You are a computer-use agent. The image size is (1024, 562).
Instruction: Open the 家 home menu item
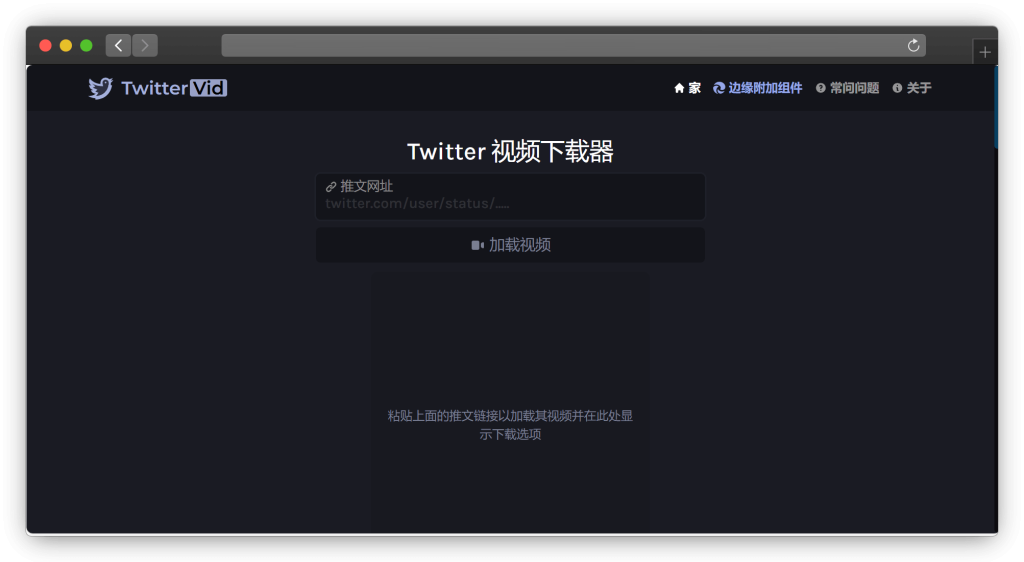coord(694,88)
